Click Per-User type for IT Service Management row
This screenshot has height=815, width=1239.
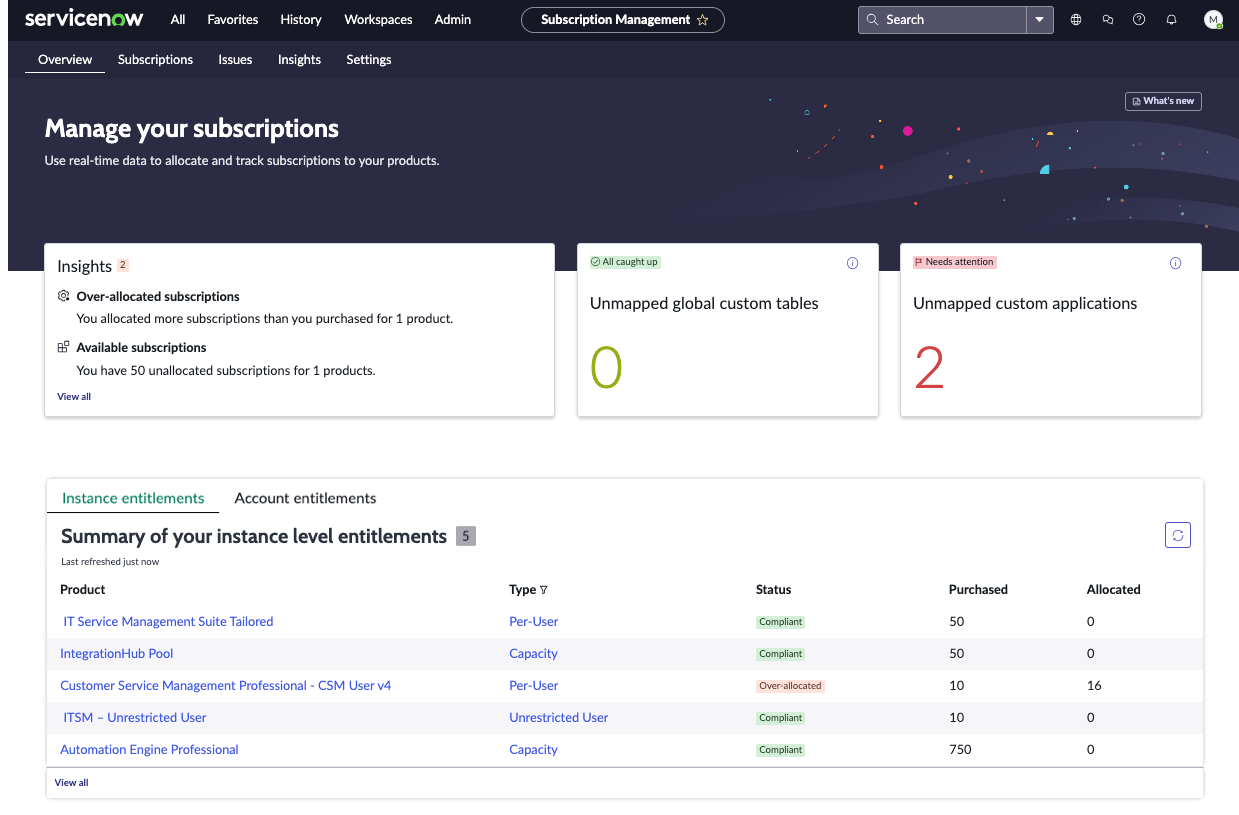click(x=534, y=622)
